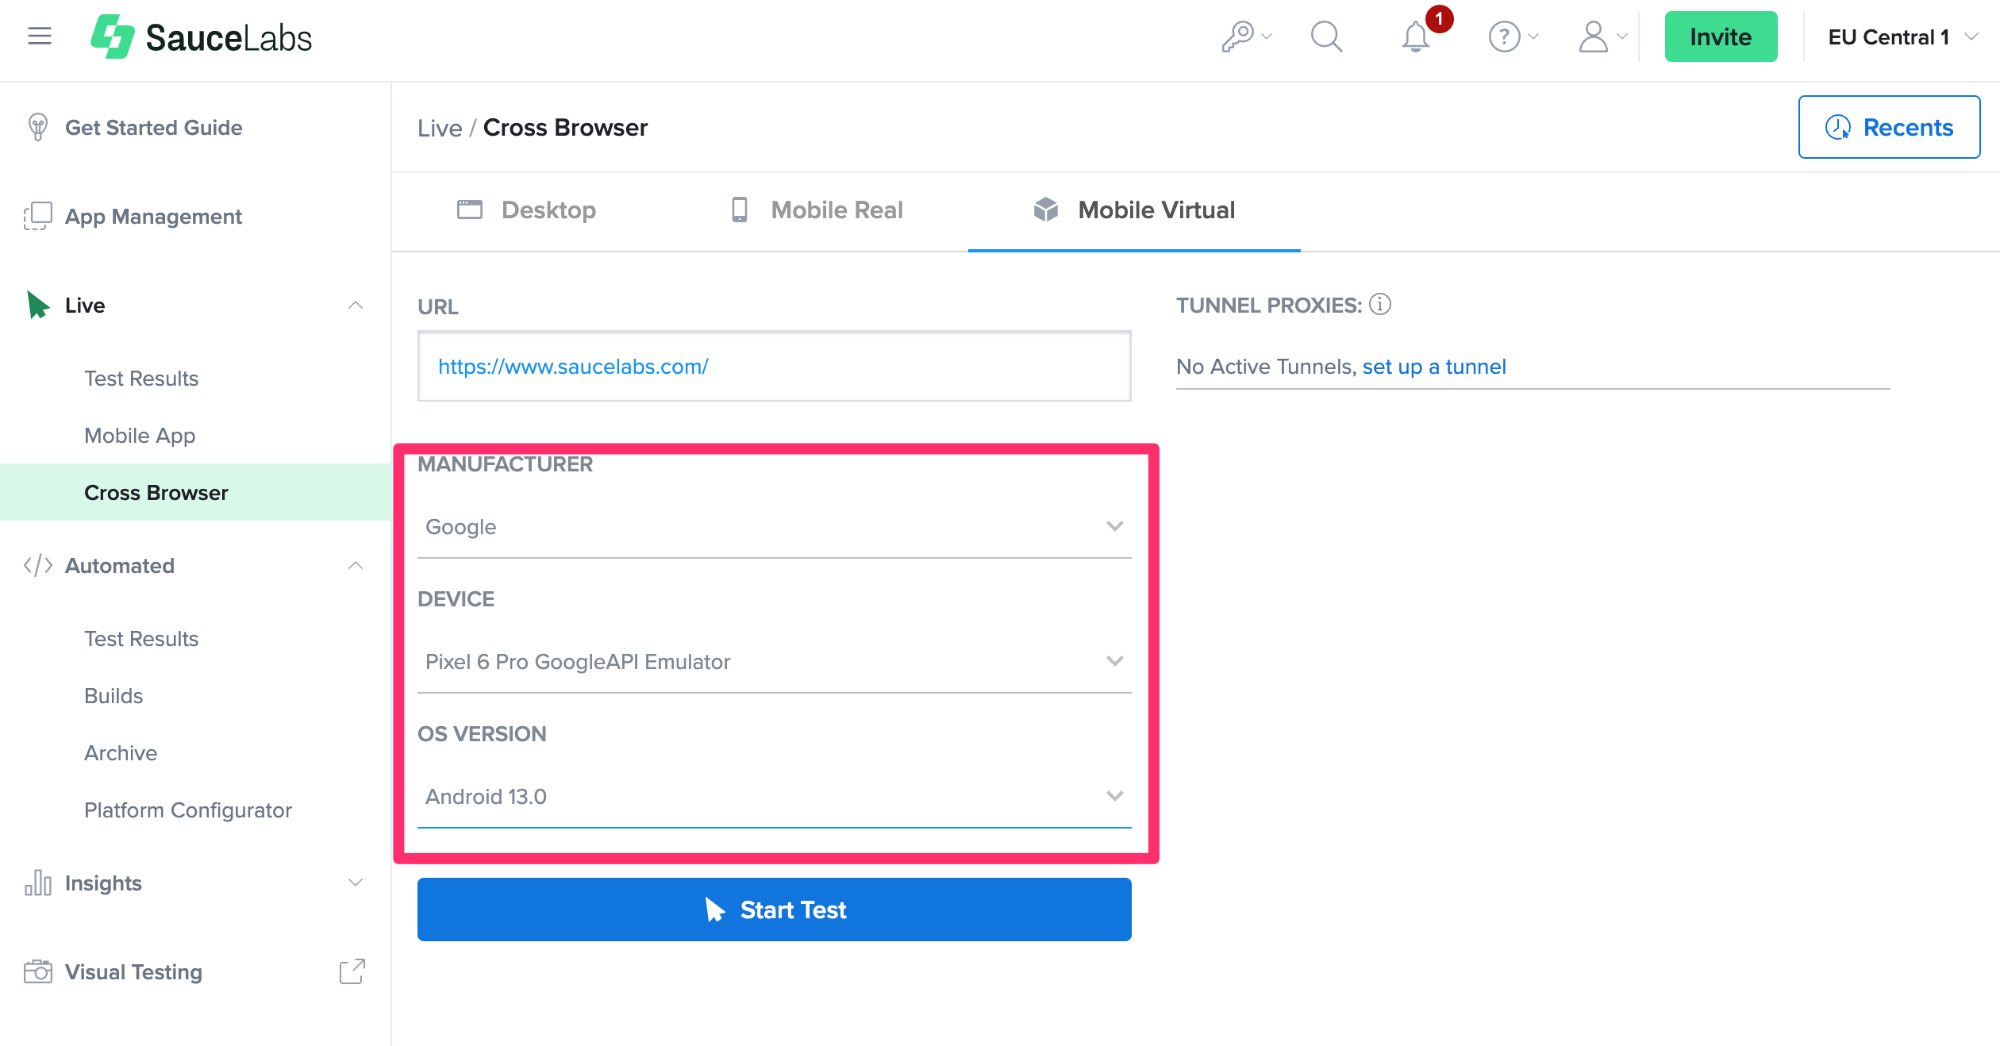Collapse the Automated section chevron
The height and width of the screenshot is (1046, 2000).
(x=355, y=565)
